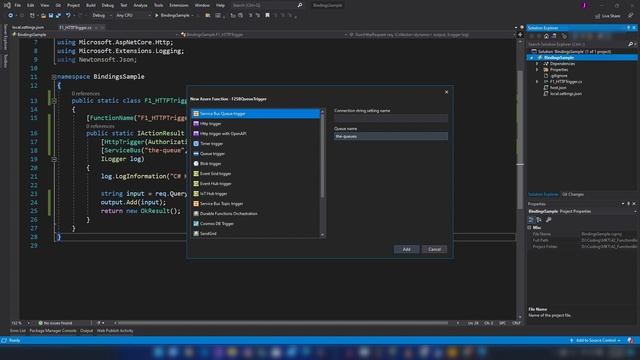Screen dimensions: 640x360
Task: Open Error List bottom tab
Action: (18, 331)
